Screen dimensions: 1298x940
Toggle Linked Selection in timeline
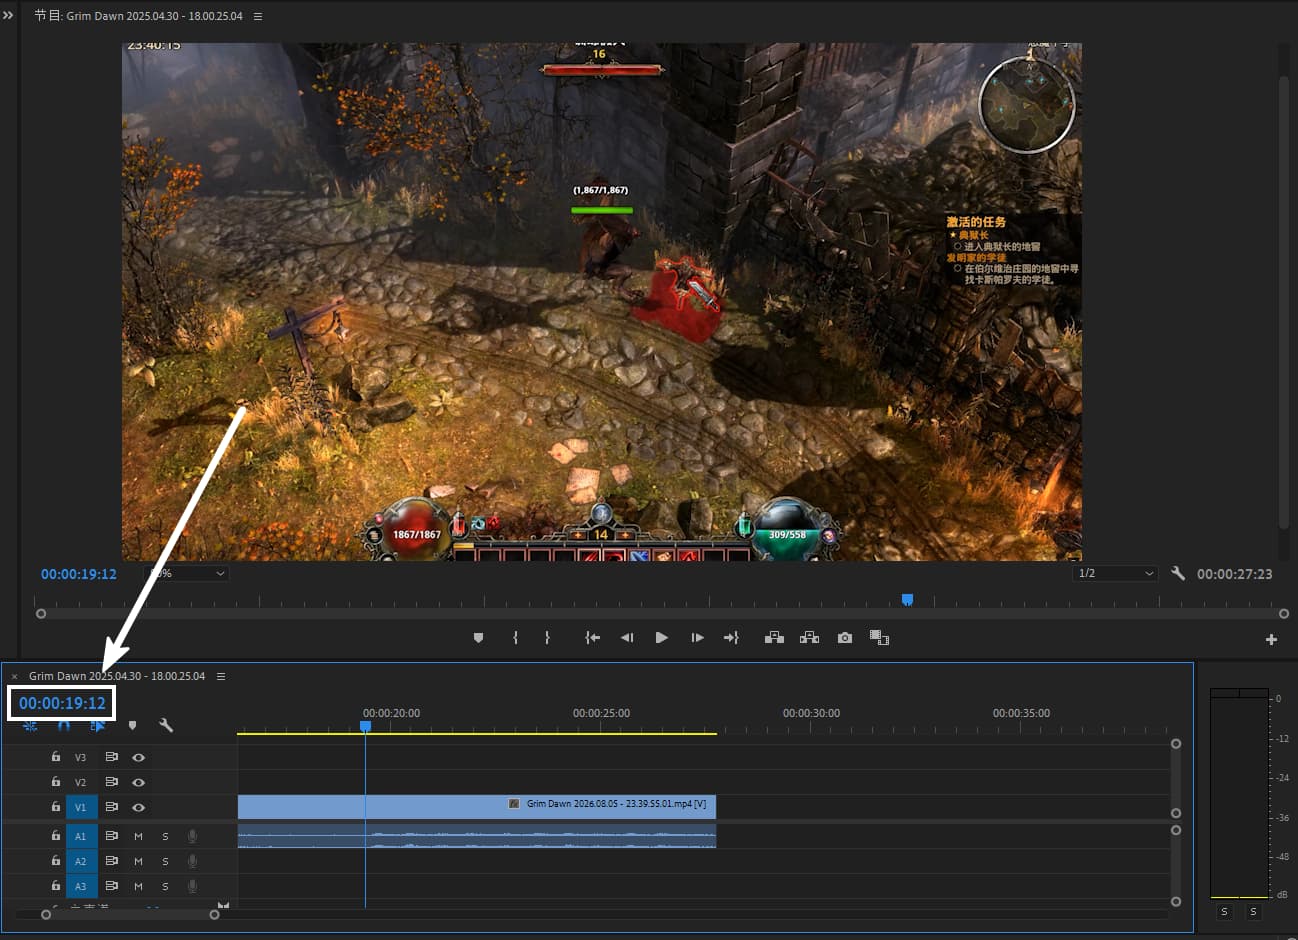97,726
